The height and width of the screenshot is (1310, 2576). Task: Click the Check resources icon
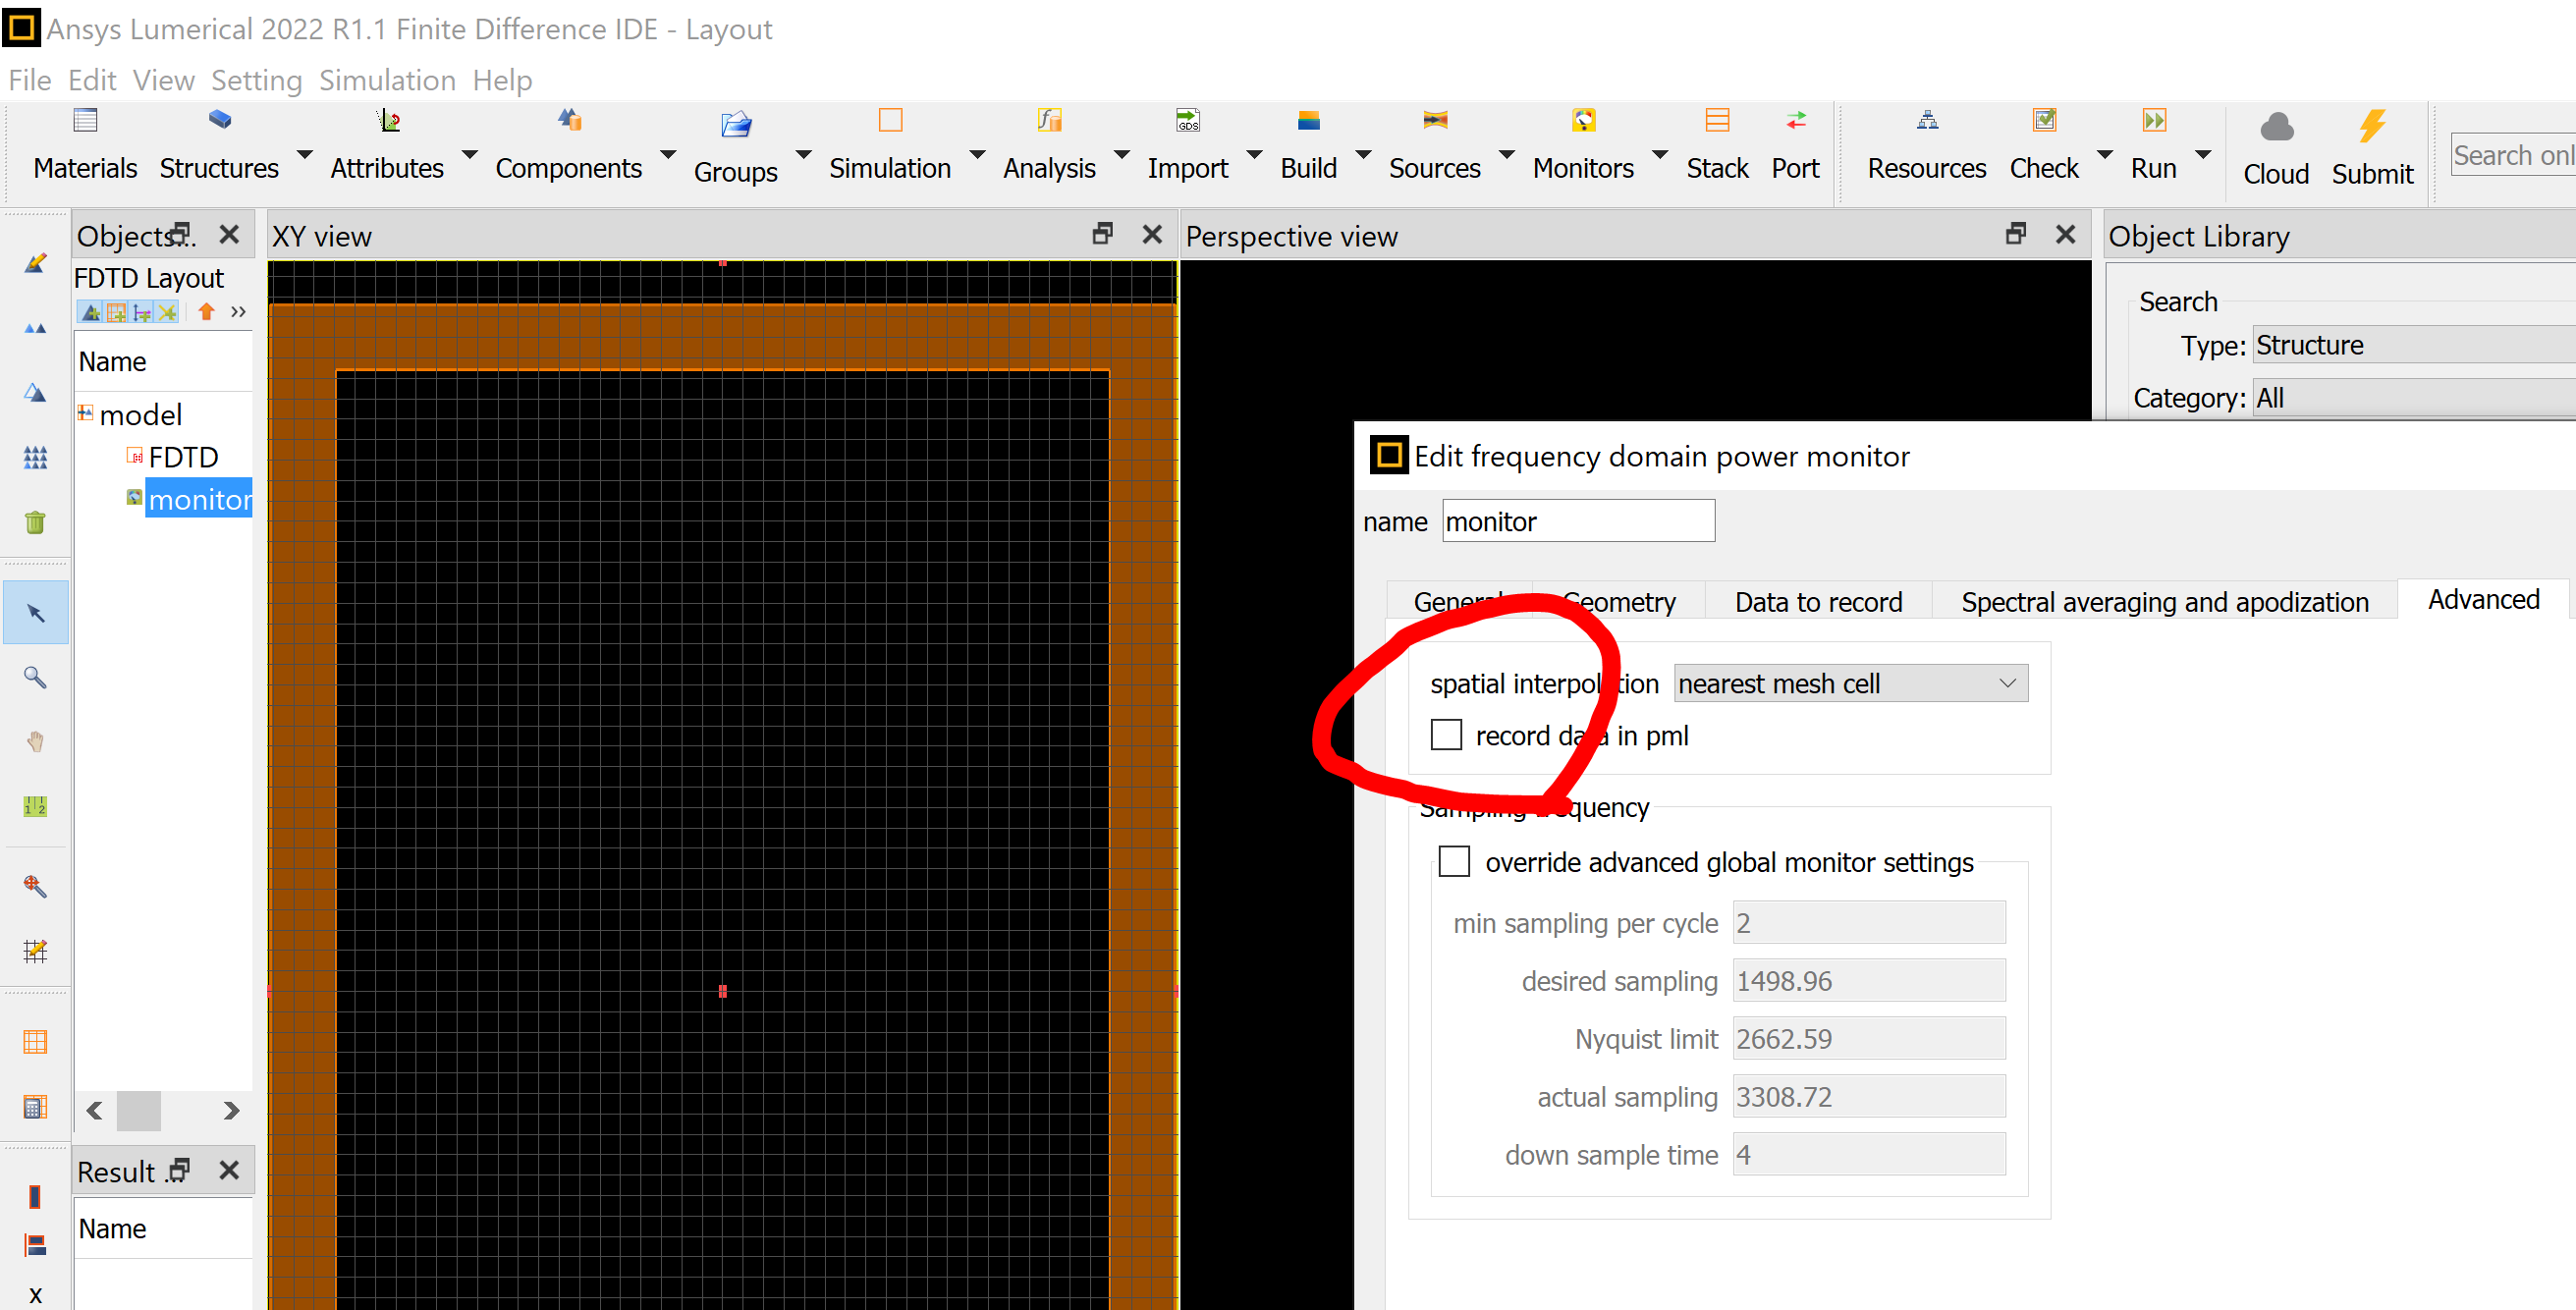click(x=2044, y=122)
